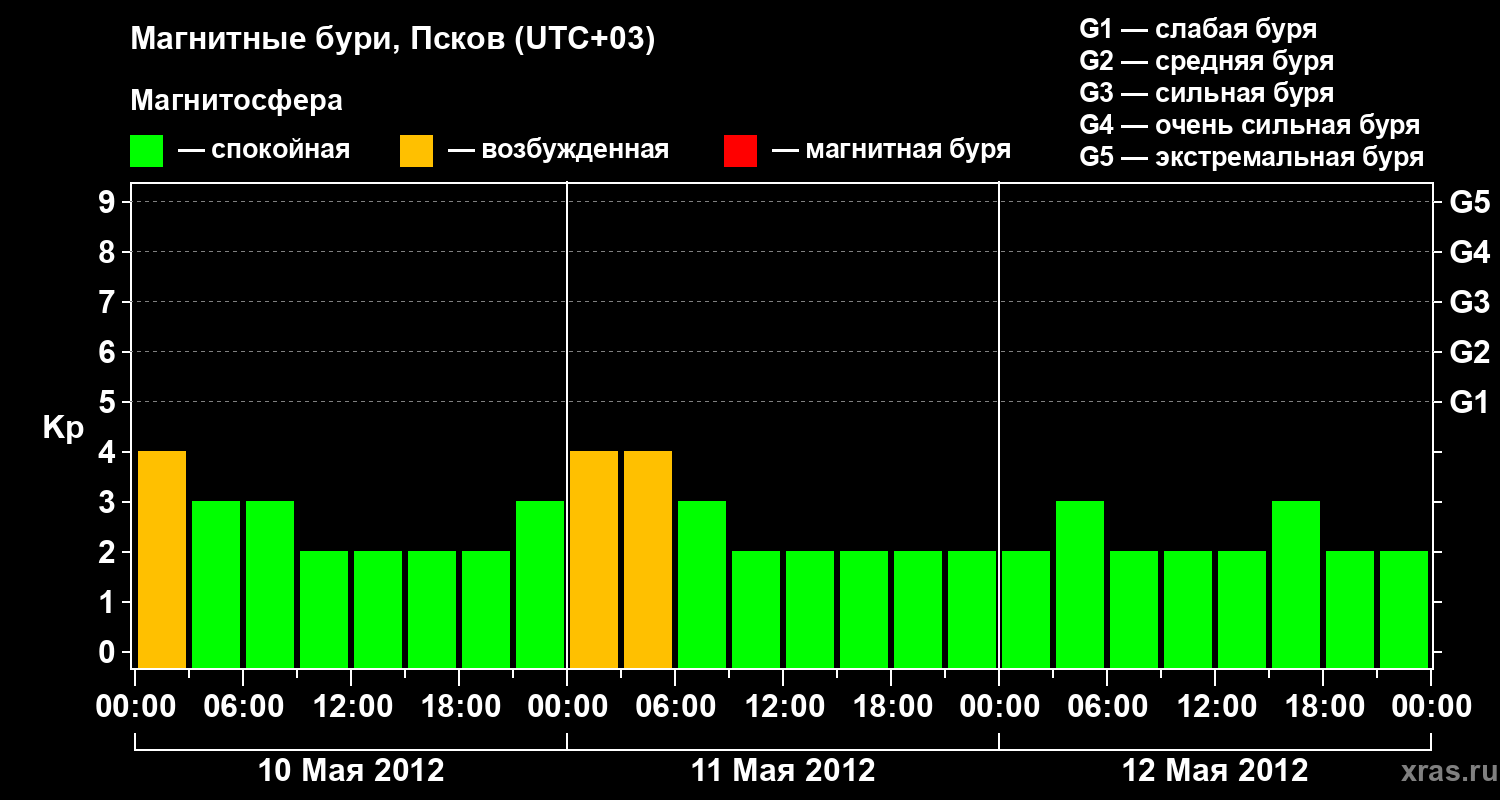Click the Kp value 1 axis label
Screen dimensions: 1500x800
pos(108,602)
